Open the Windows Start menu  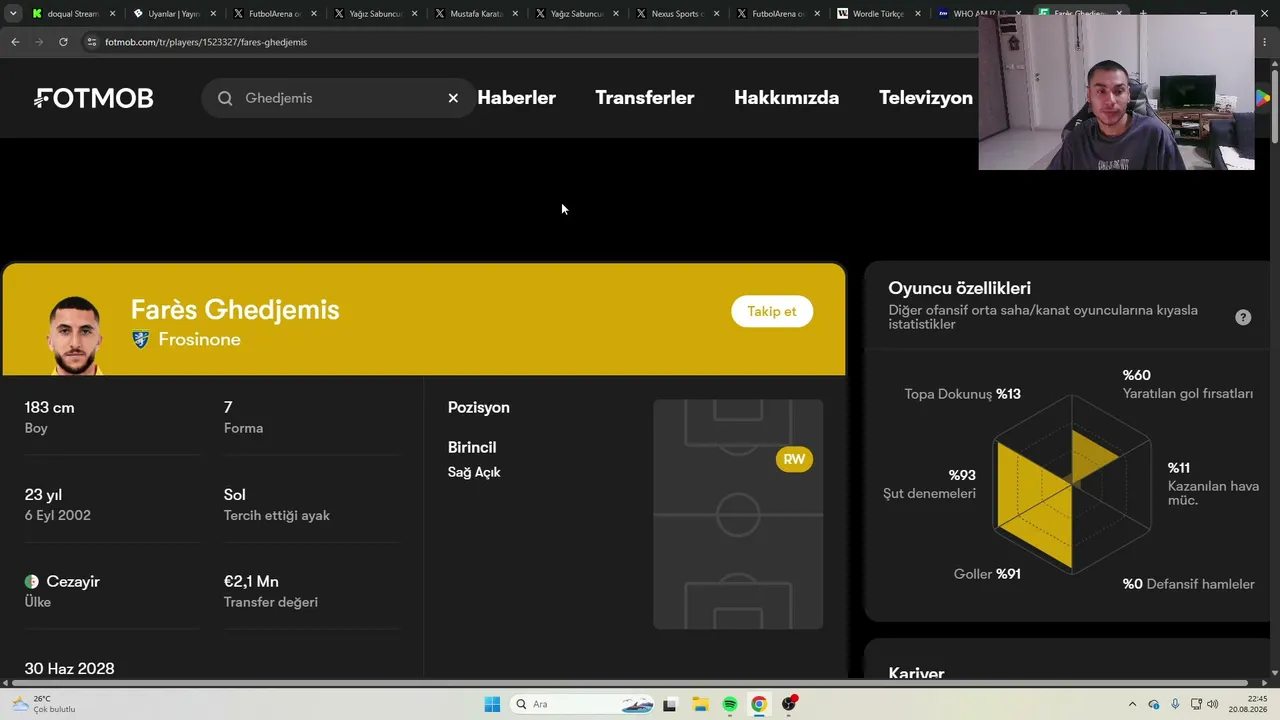pos(492,704)
